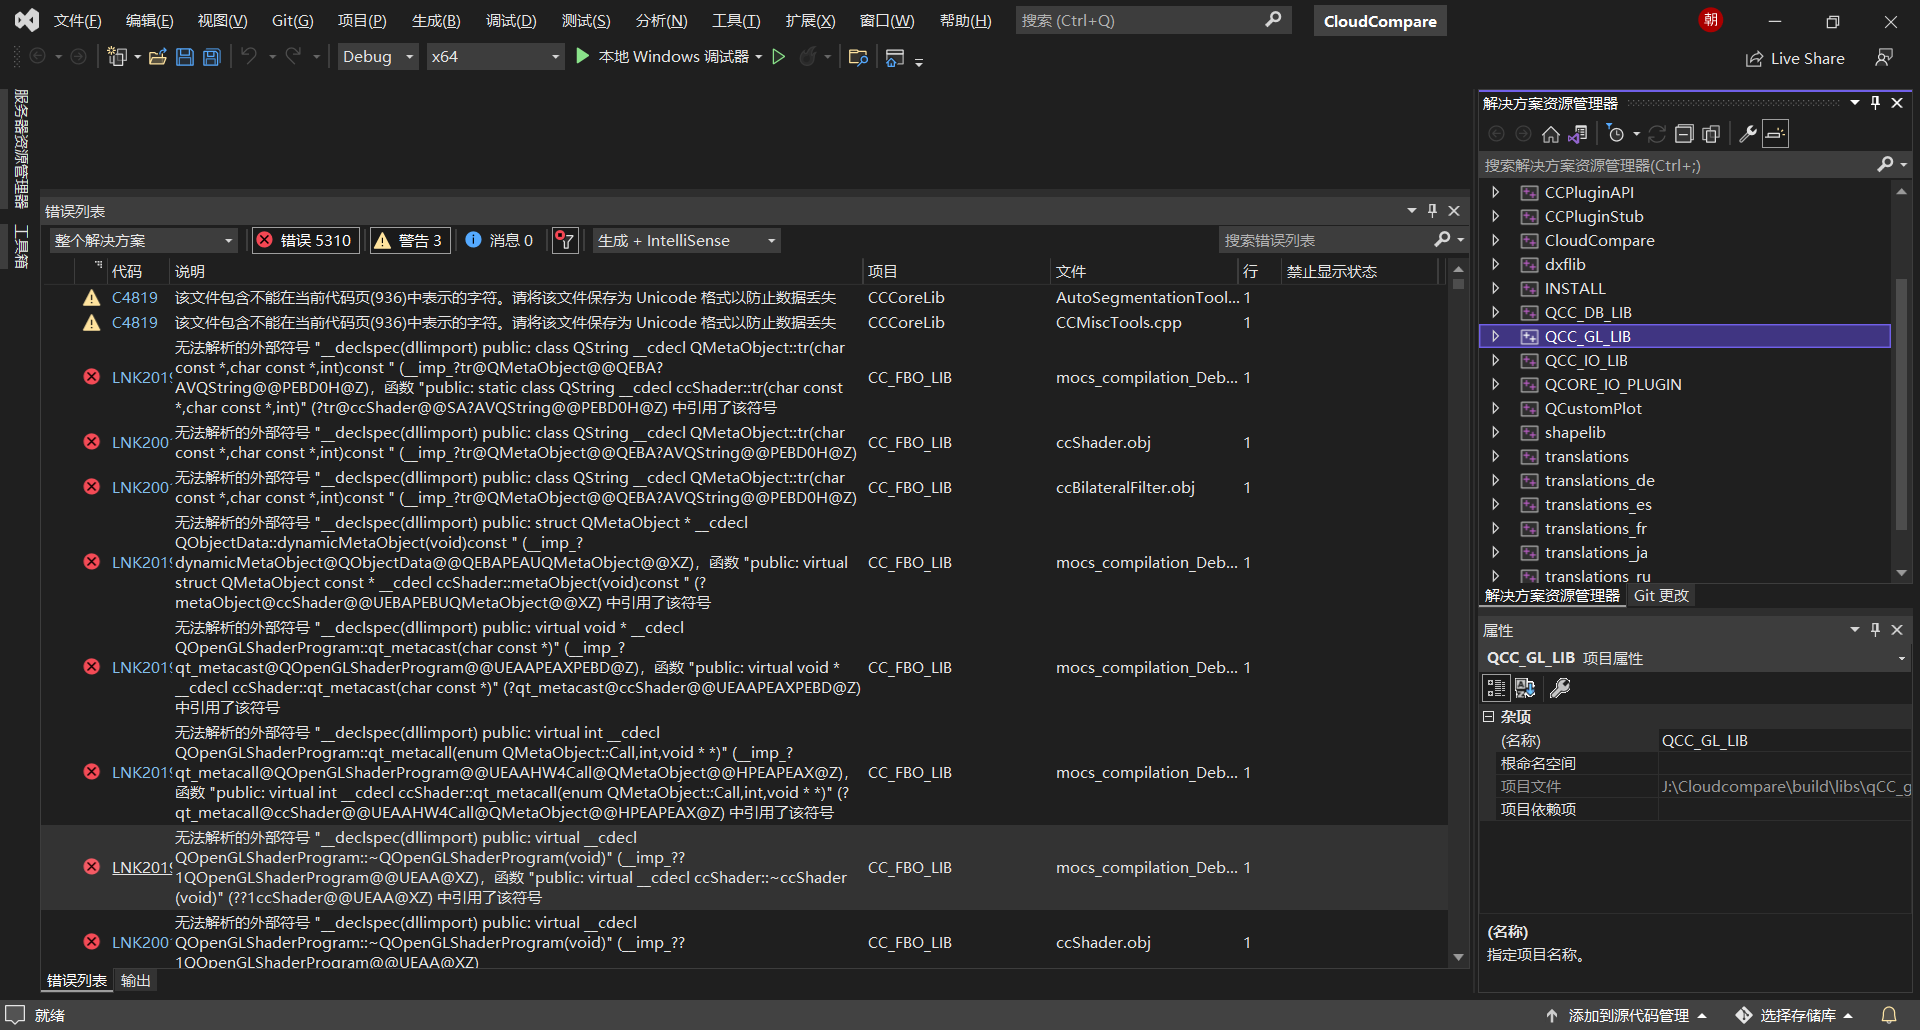Click the pending changes filter clock icon
Screen dimensions: 1920x1030
[x=1616, y=134]
